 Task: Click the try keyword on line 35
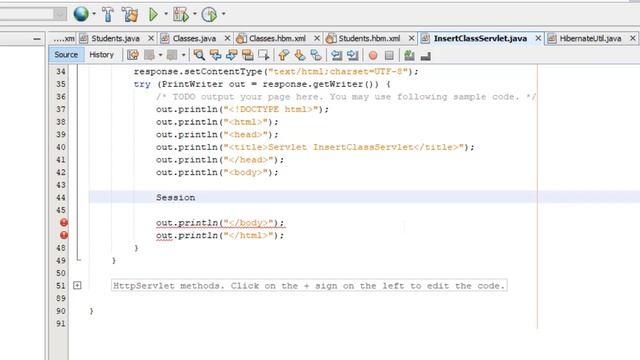pyautogui.click(x=142, y=84)
